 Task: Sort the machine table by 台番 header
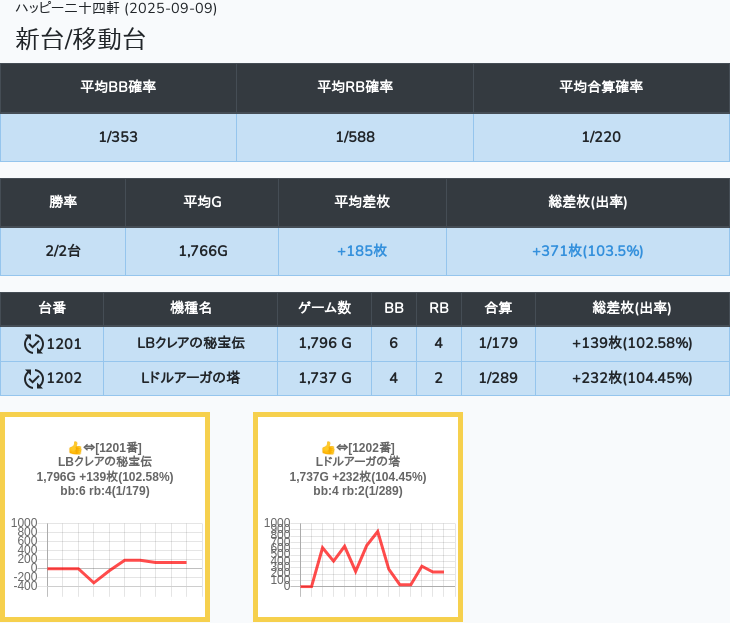click(52, 309)
